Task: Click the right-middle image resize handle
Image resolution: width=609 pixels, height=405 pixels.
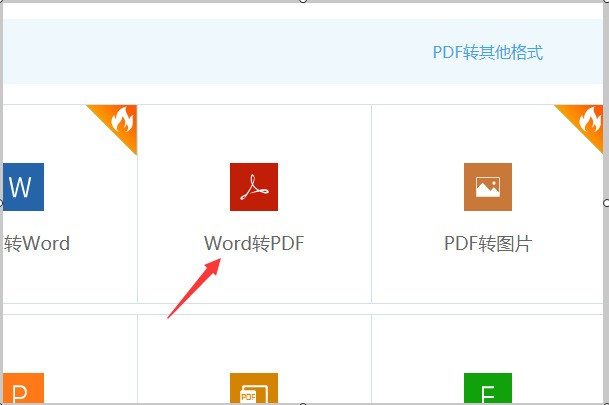Action: tap(606, 203)
